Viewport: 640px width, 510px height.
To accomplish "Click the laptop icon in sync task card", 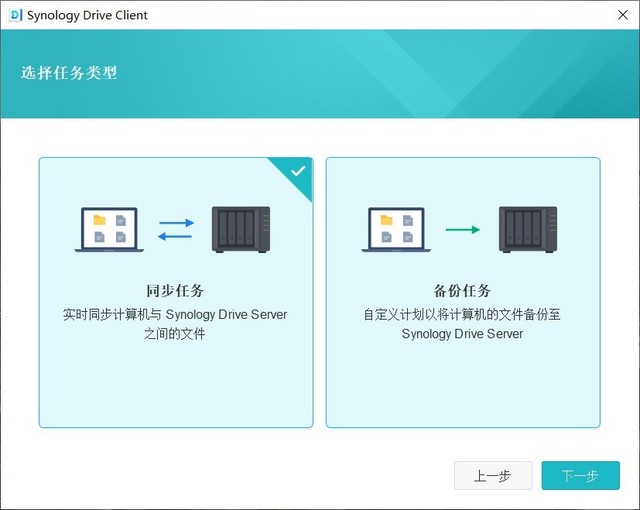I will tap(109, 230).
